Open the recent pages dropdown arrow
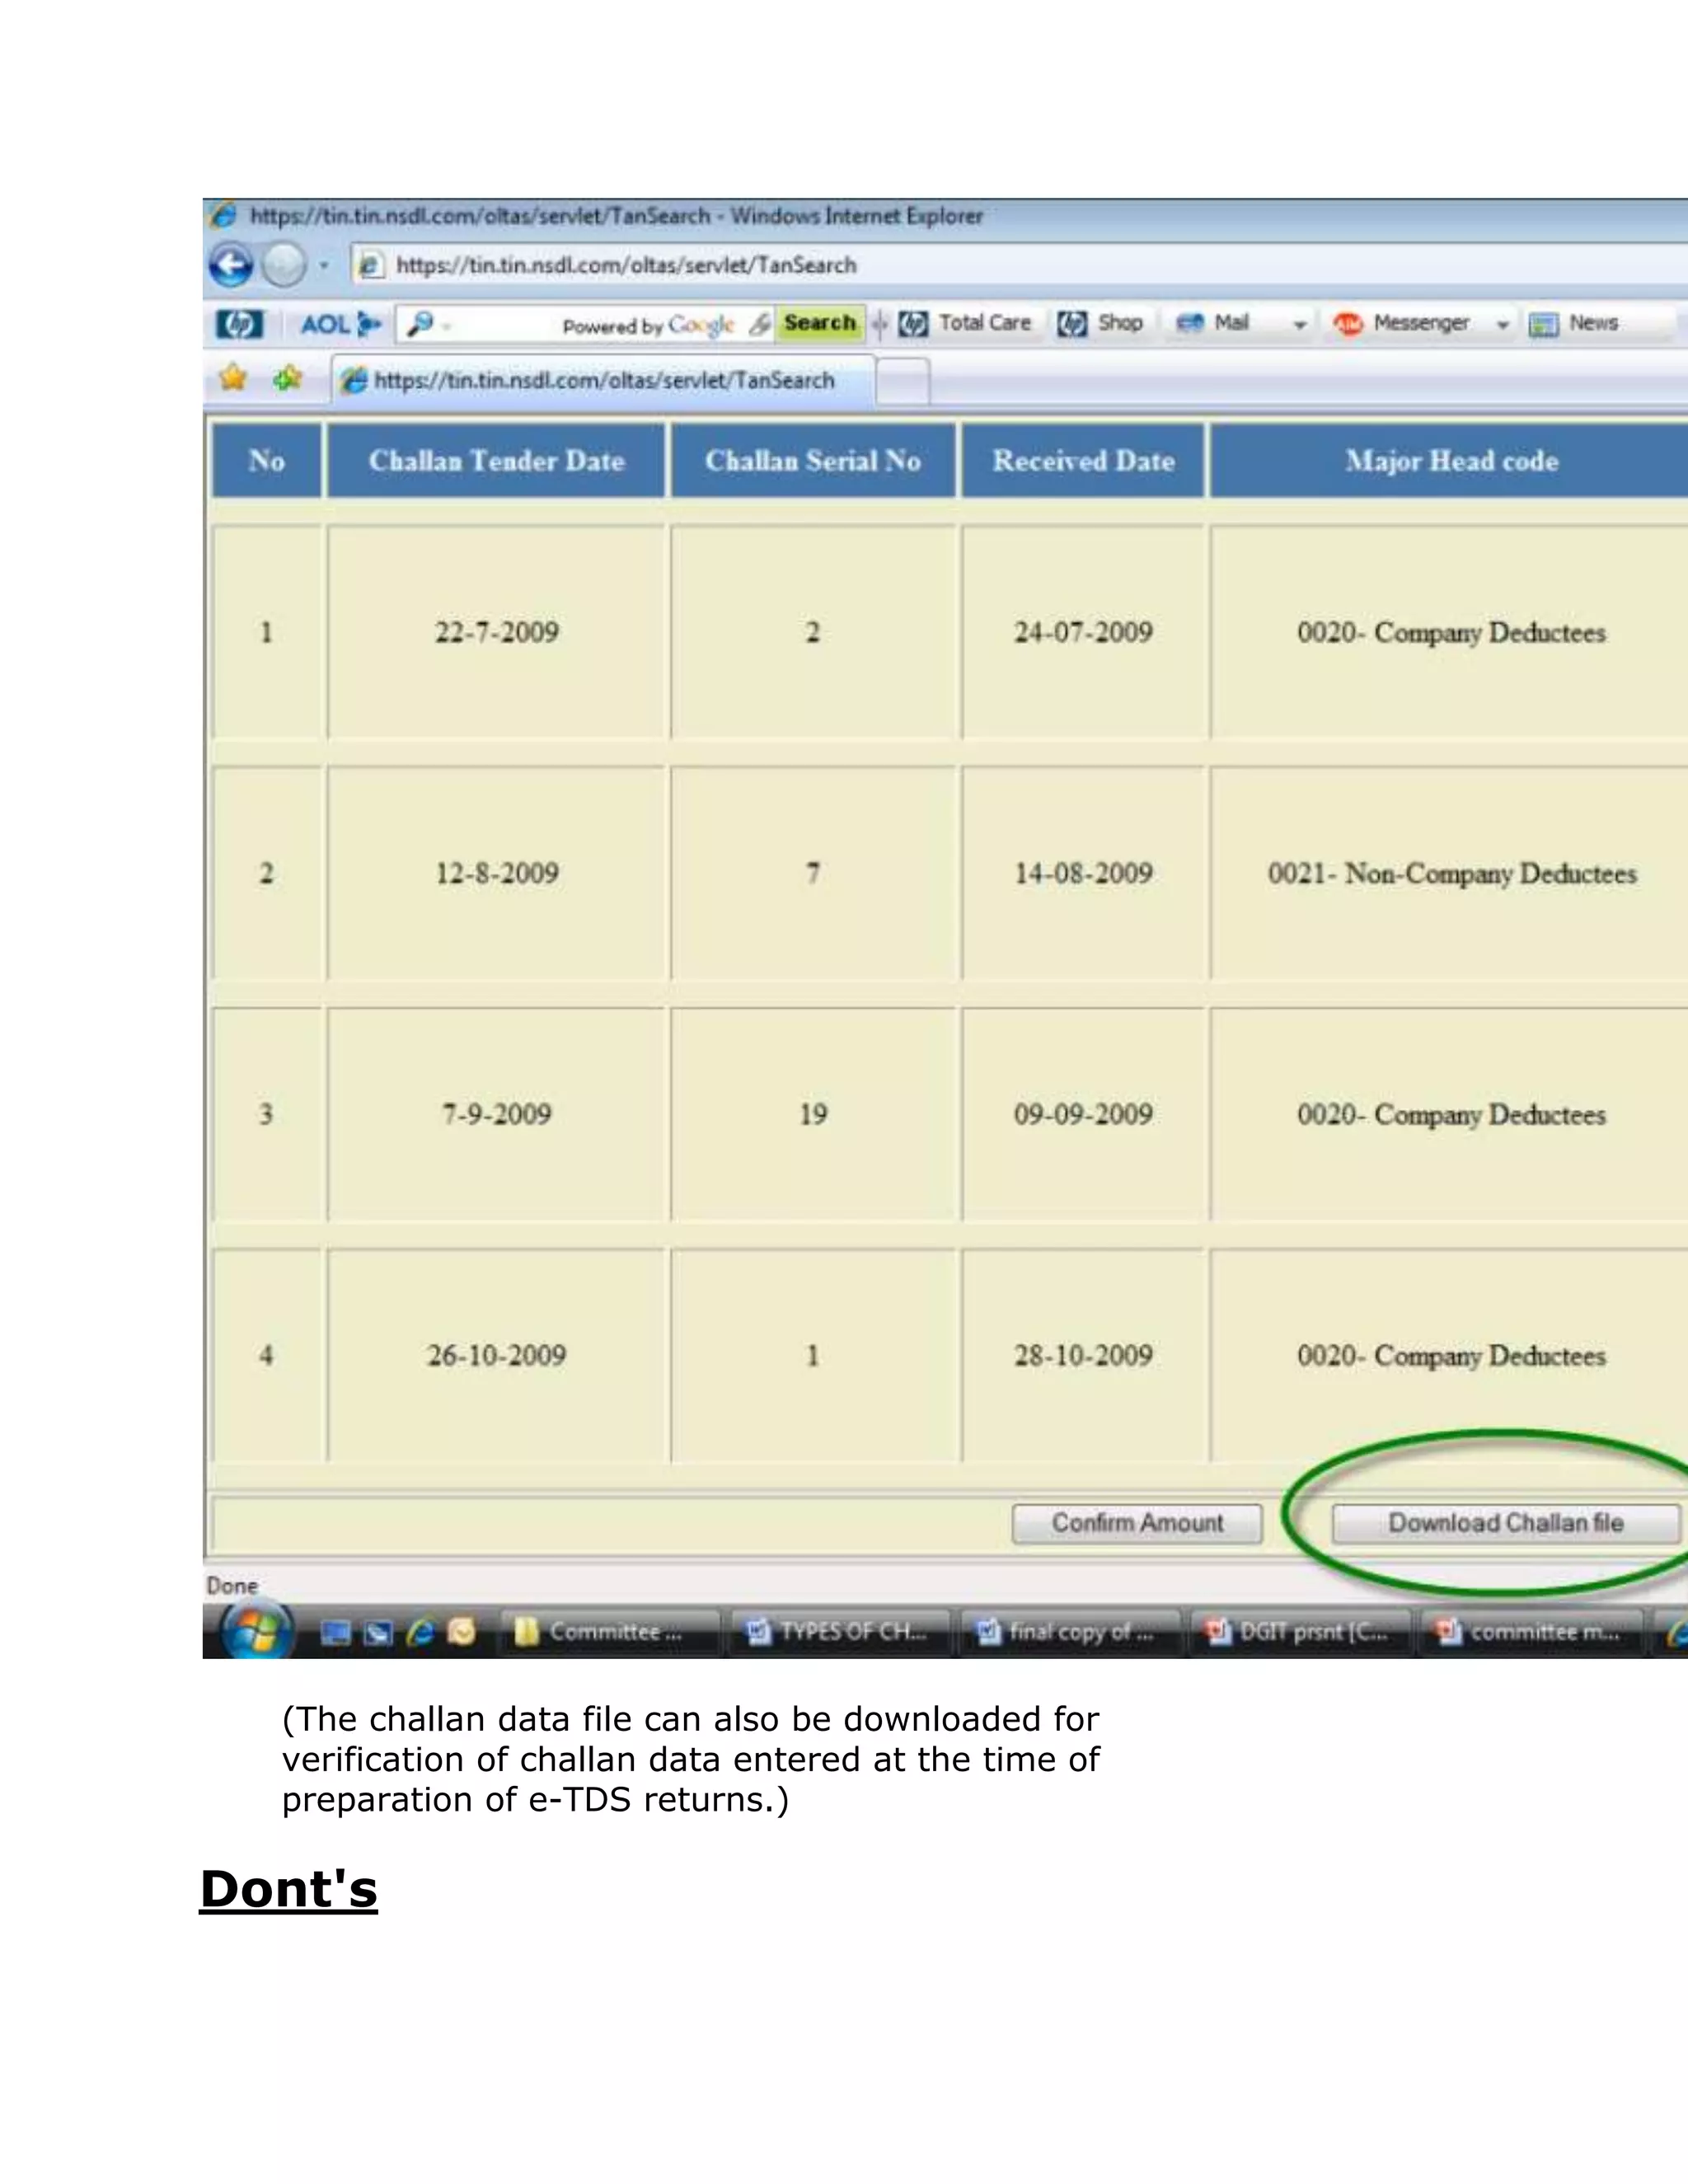Viewport: 1688px width, 2184px height. [x=324, y=266]
